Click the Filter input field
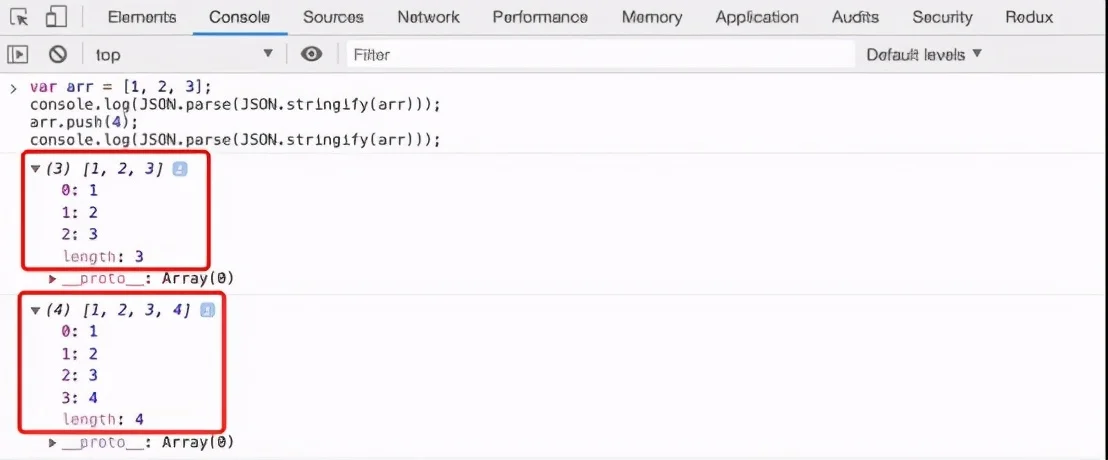This screenshot has height=460, width=1108. [x=600, y=54]
